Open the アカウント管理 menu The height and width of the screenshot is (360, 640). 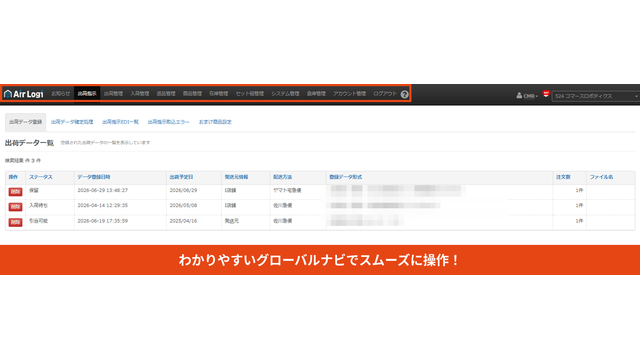(349, 93)
